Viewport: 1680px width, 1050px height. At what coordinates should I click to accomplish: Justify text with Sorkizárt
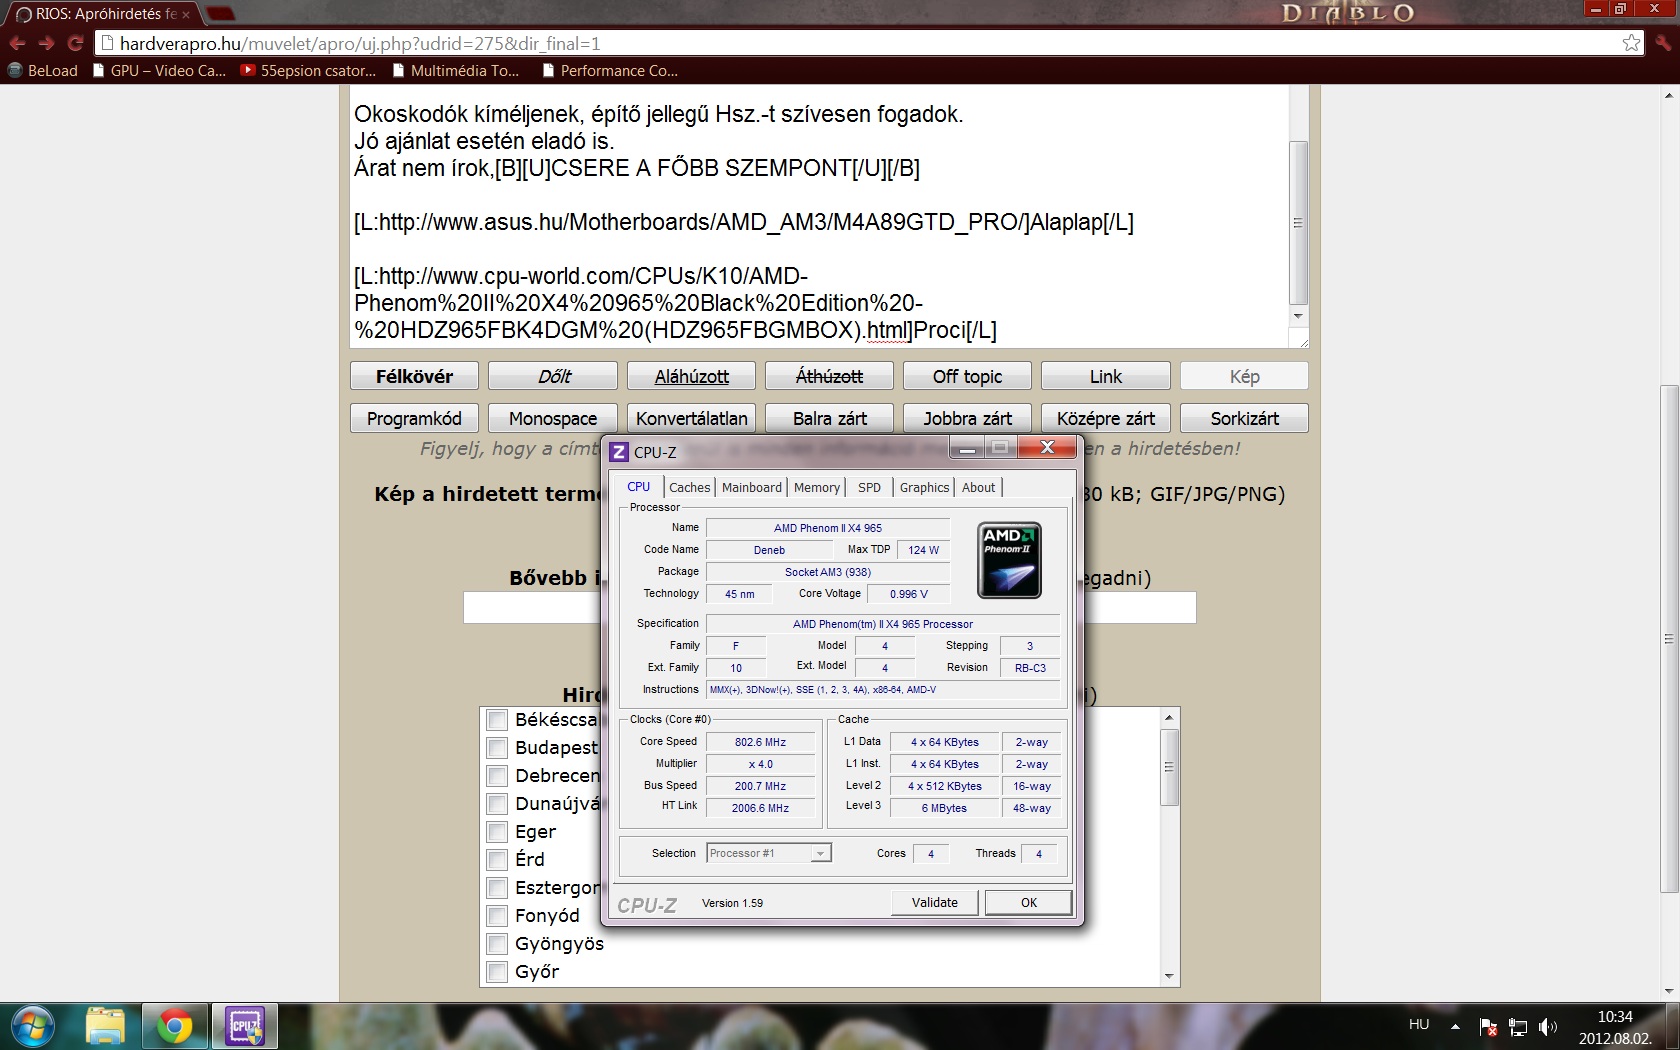(x=1244, y=418)
